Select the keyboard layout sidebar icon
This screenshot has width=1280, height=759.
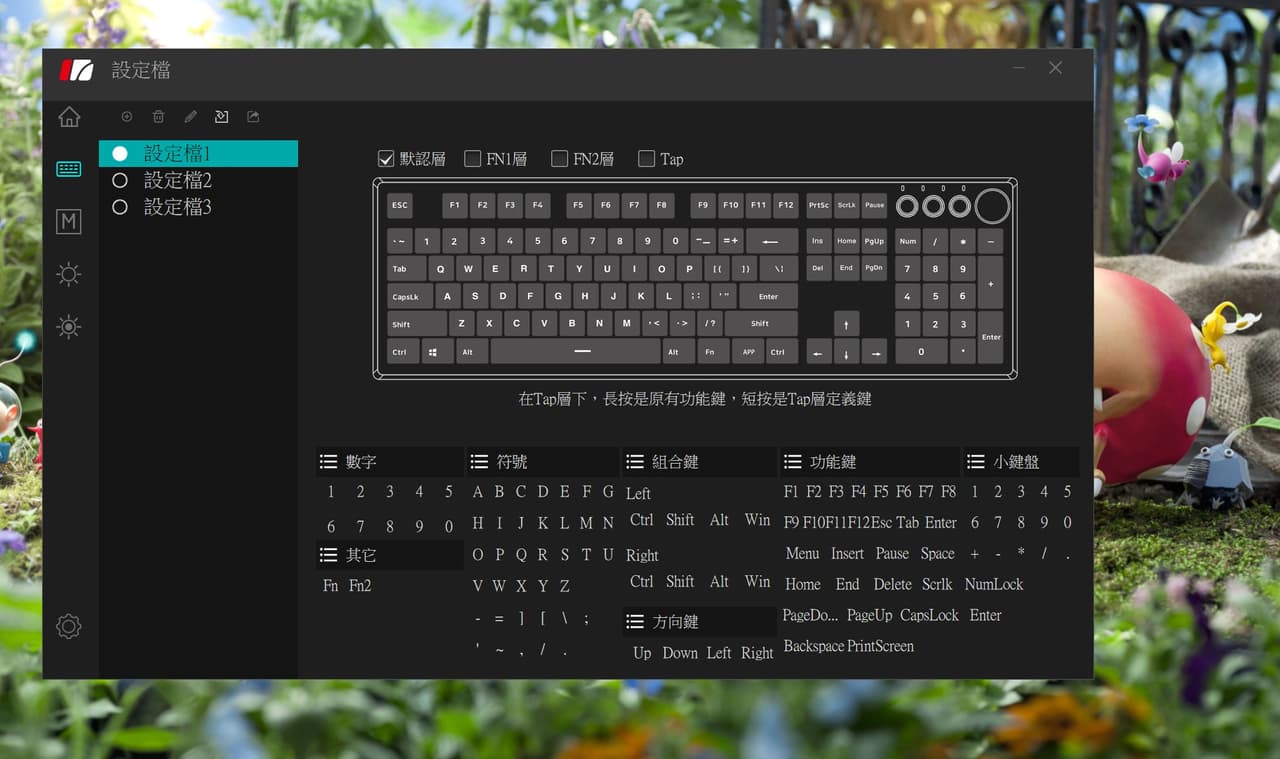pyautogui.click(x=69, y=169)
